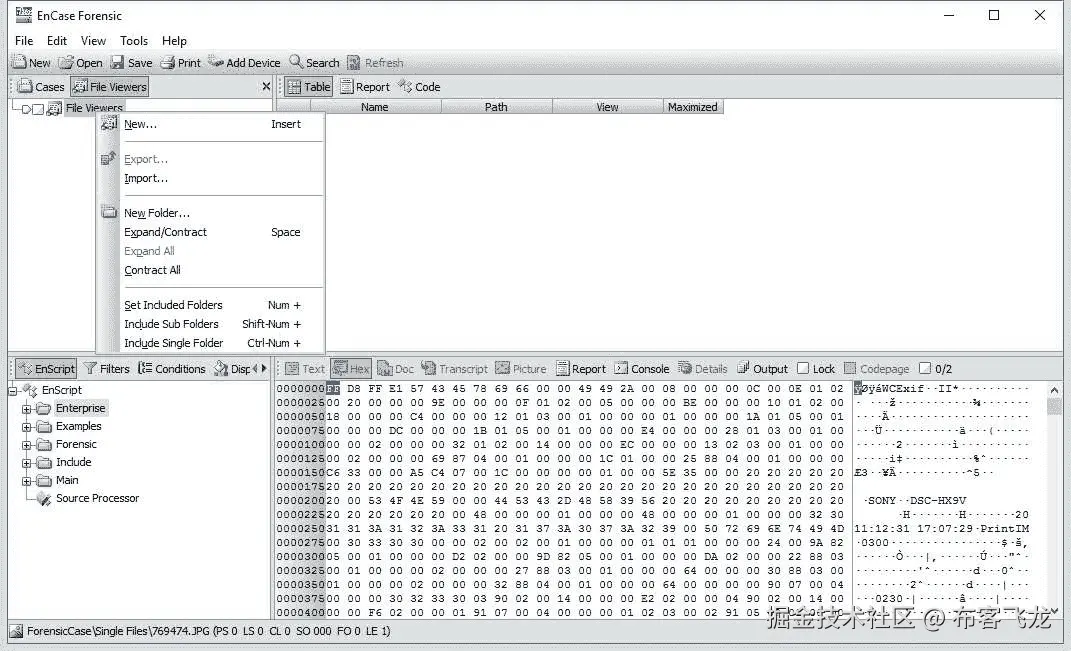Open the viewer Report tab
Image resolution: width=1071 pixels, height=651 pixels.
coord(581,369)
